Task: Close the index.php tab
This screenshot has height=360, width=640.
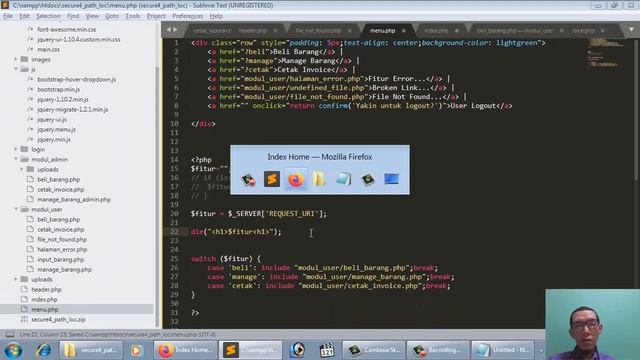Action: [x=457, y=31]
